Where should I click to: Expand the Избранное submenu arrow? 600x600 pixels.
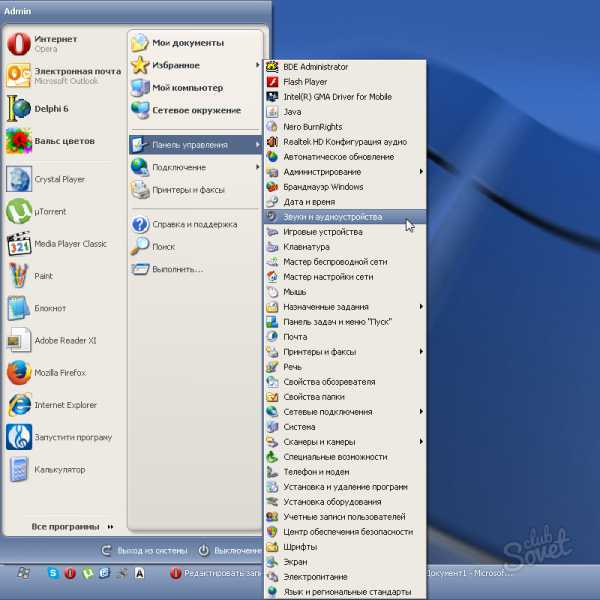click(x=258, y=65)
